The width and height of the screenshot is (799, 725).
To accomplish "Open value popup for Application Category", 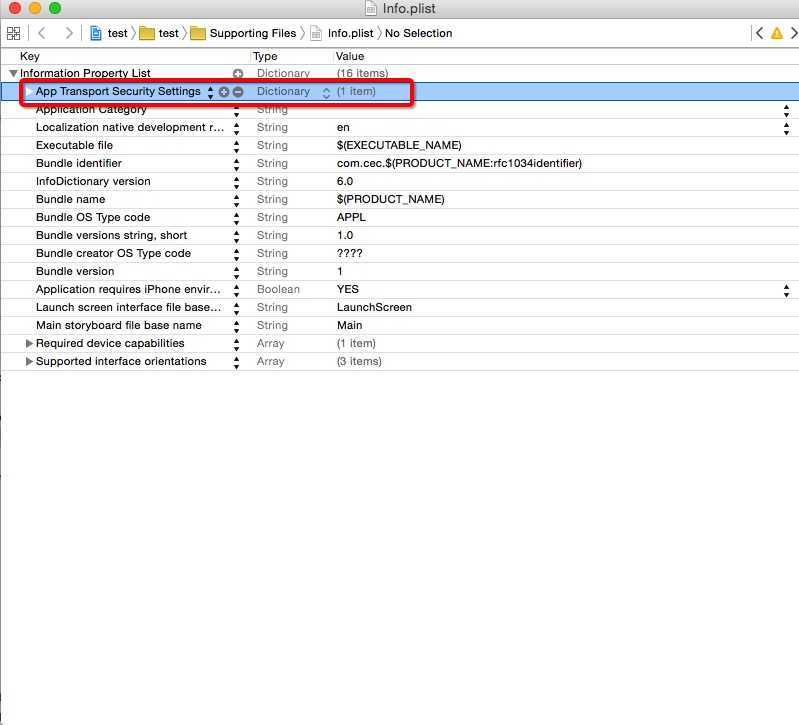I will pyautogui.click(x=786, y=111).
